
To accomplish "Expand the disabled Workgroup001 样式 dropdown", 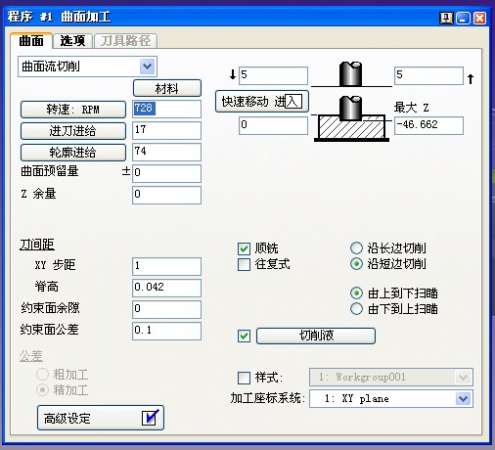I will coord(463,377).
